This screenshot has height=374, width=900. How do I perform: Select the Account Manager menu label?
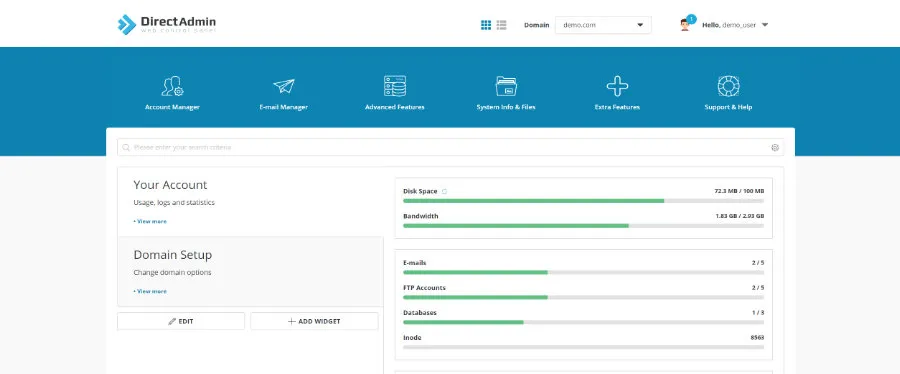click(172, 107)
